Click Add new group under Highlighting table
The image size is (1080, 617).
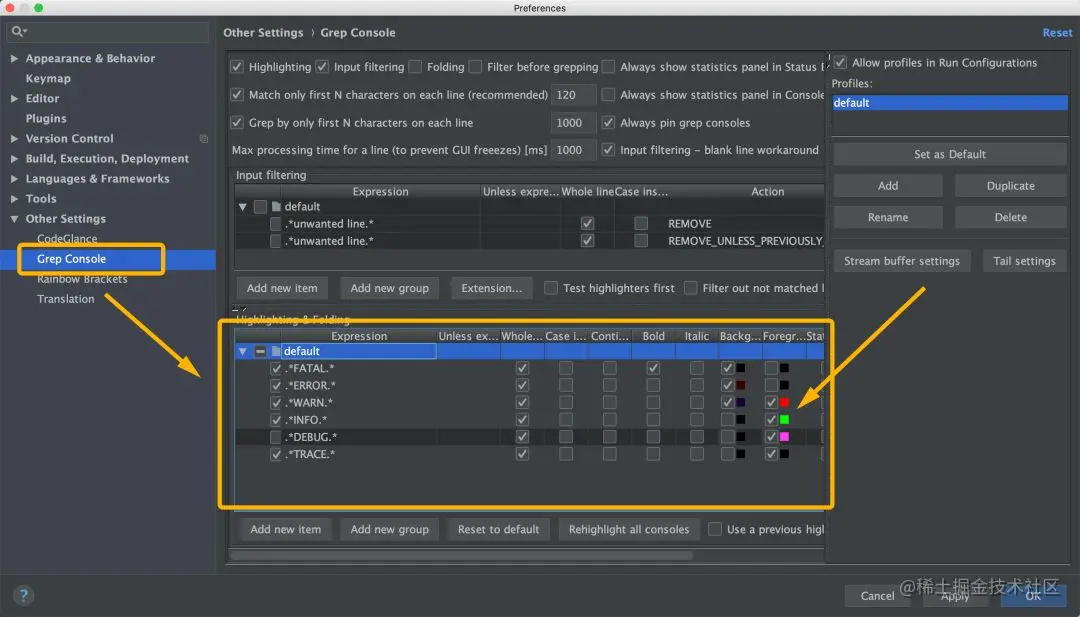point(390,530)
